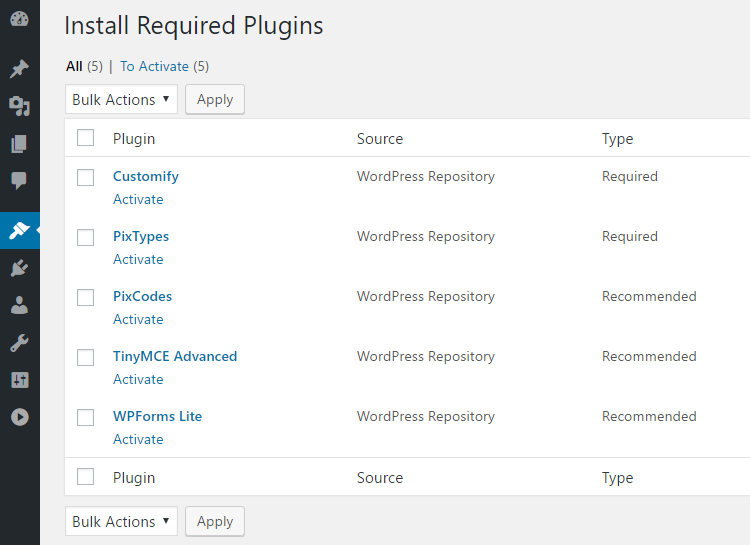Open the TinyMCE Advanced plugin link
This screenshot has width=750, height=545.
point(175,356)
